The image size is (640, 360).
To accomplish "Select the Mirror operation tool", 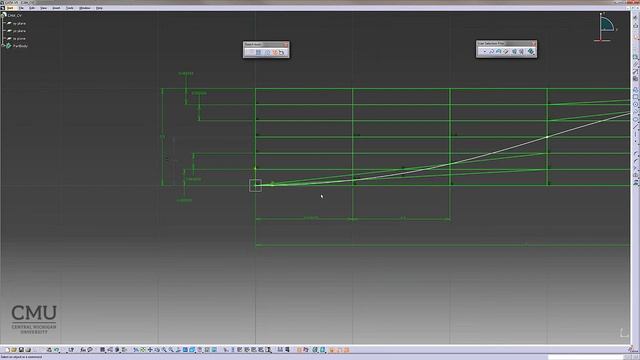I will click(x=635, y=176).
